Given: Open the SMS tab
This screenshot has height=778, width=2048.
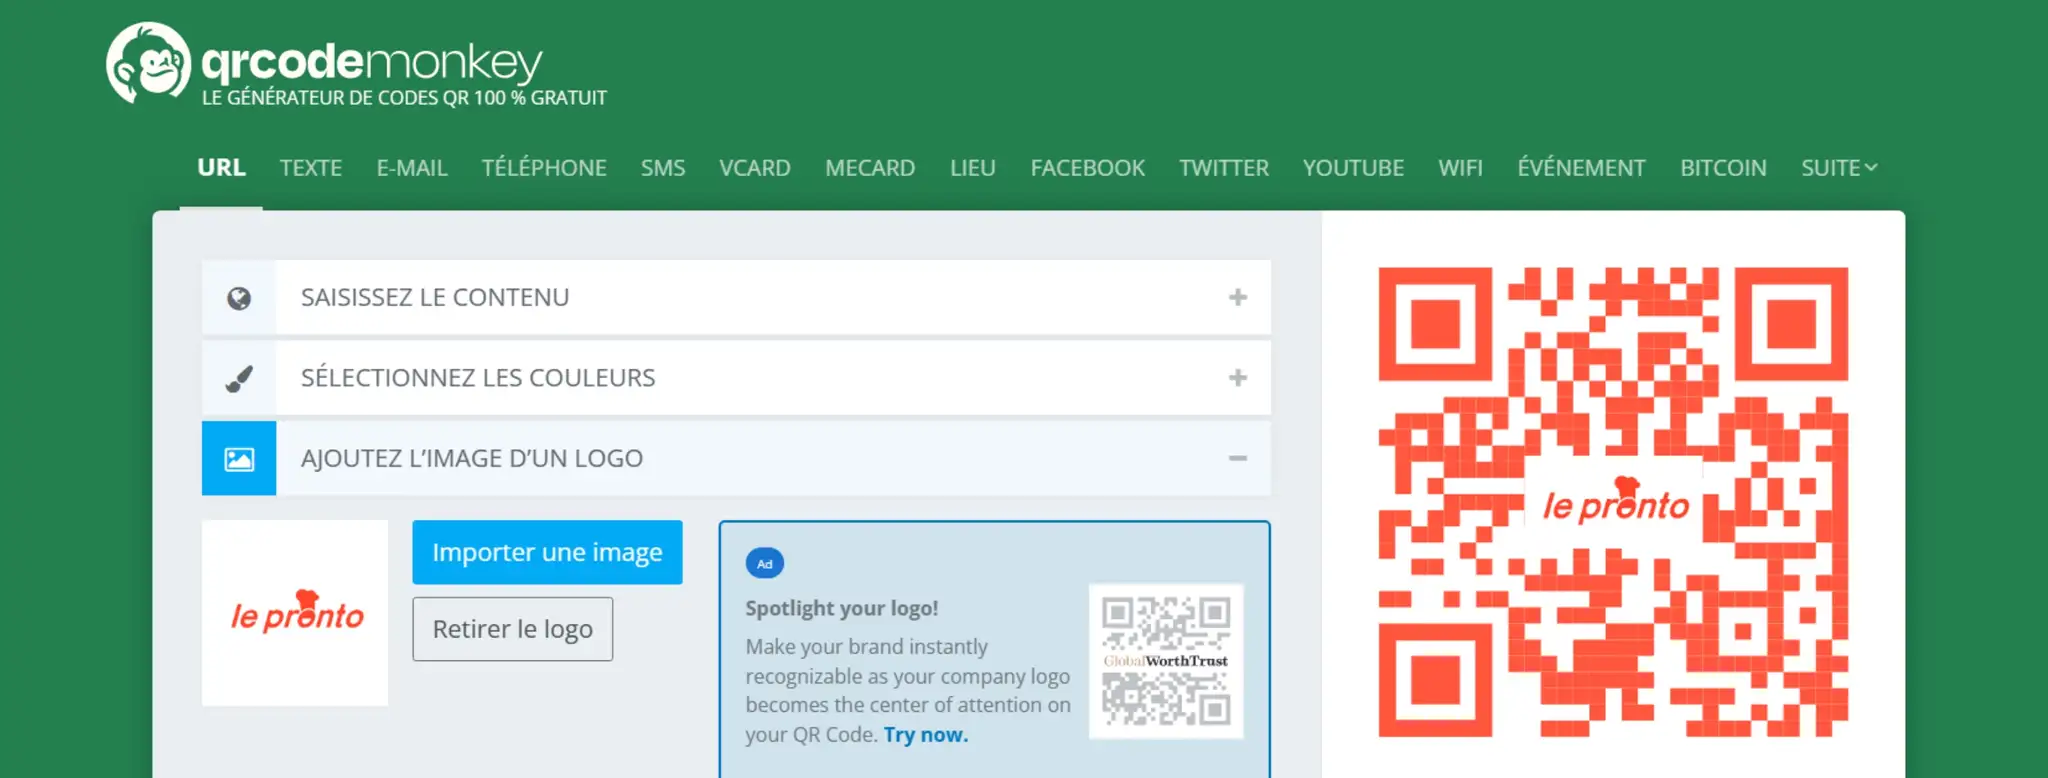Looking at the screenshot, I should [x=663, y=168].
